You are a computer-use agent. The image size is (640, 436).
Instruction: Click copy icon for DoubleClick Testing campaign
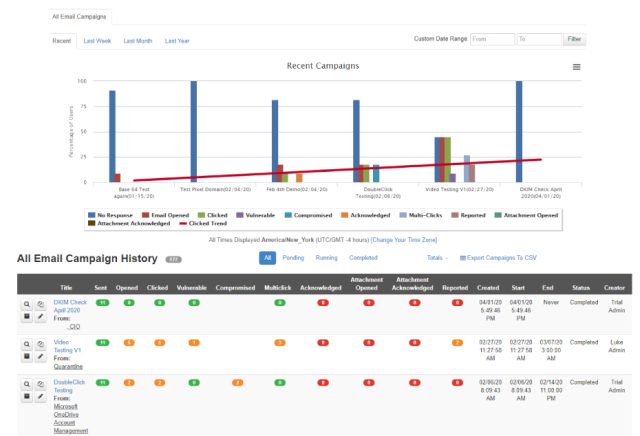[x=41, y=383]
